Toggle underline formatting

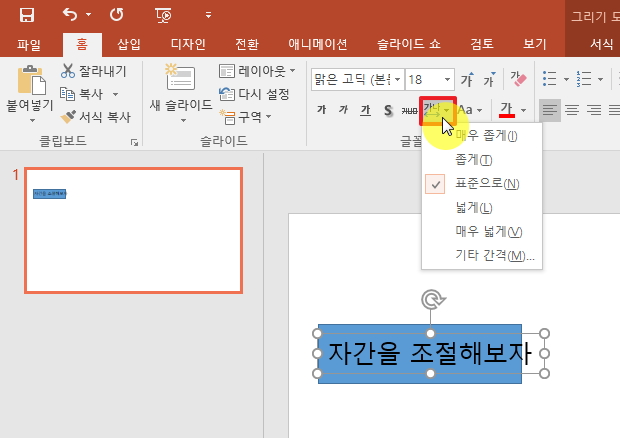[x=365, y=110]
